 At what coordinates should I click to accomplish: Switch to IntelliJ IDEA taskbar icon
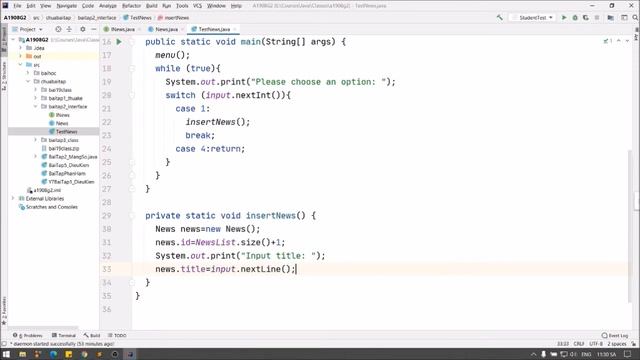click(130, 354)
